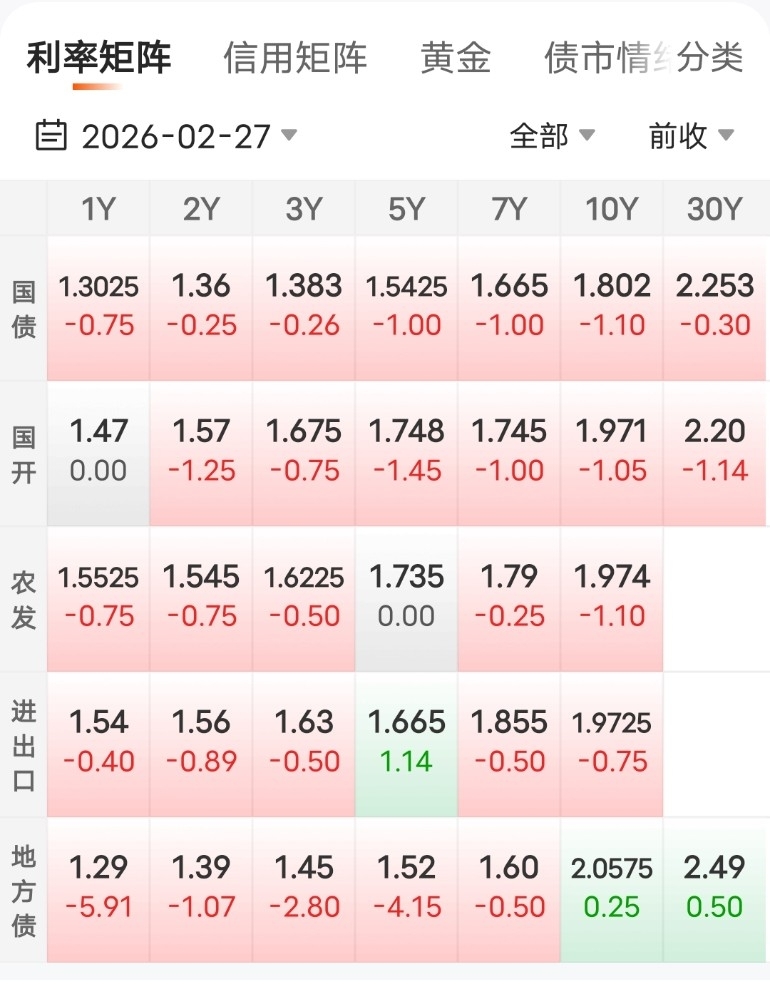Tap the green 进出口 5Y cell 1.665

pos(406,745)
